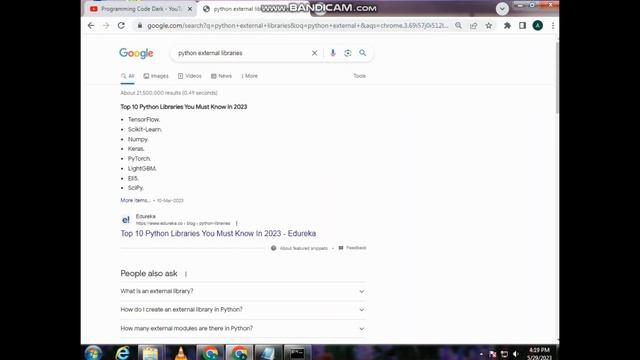640x360 pixels.
Task: Click the 'LightGBM.' list item
Action: (x=142, y=169)
